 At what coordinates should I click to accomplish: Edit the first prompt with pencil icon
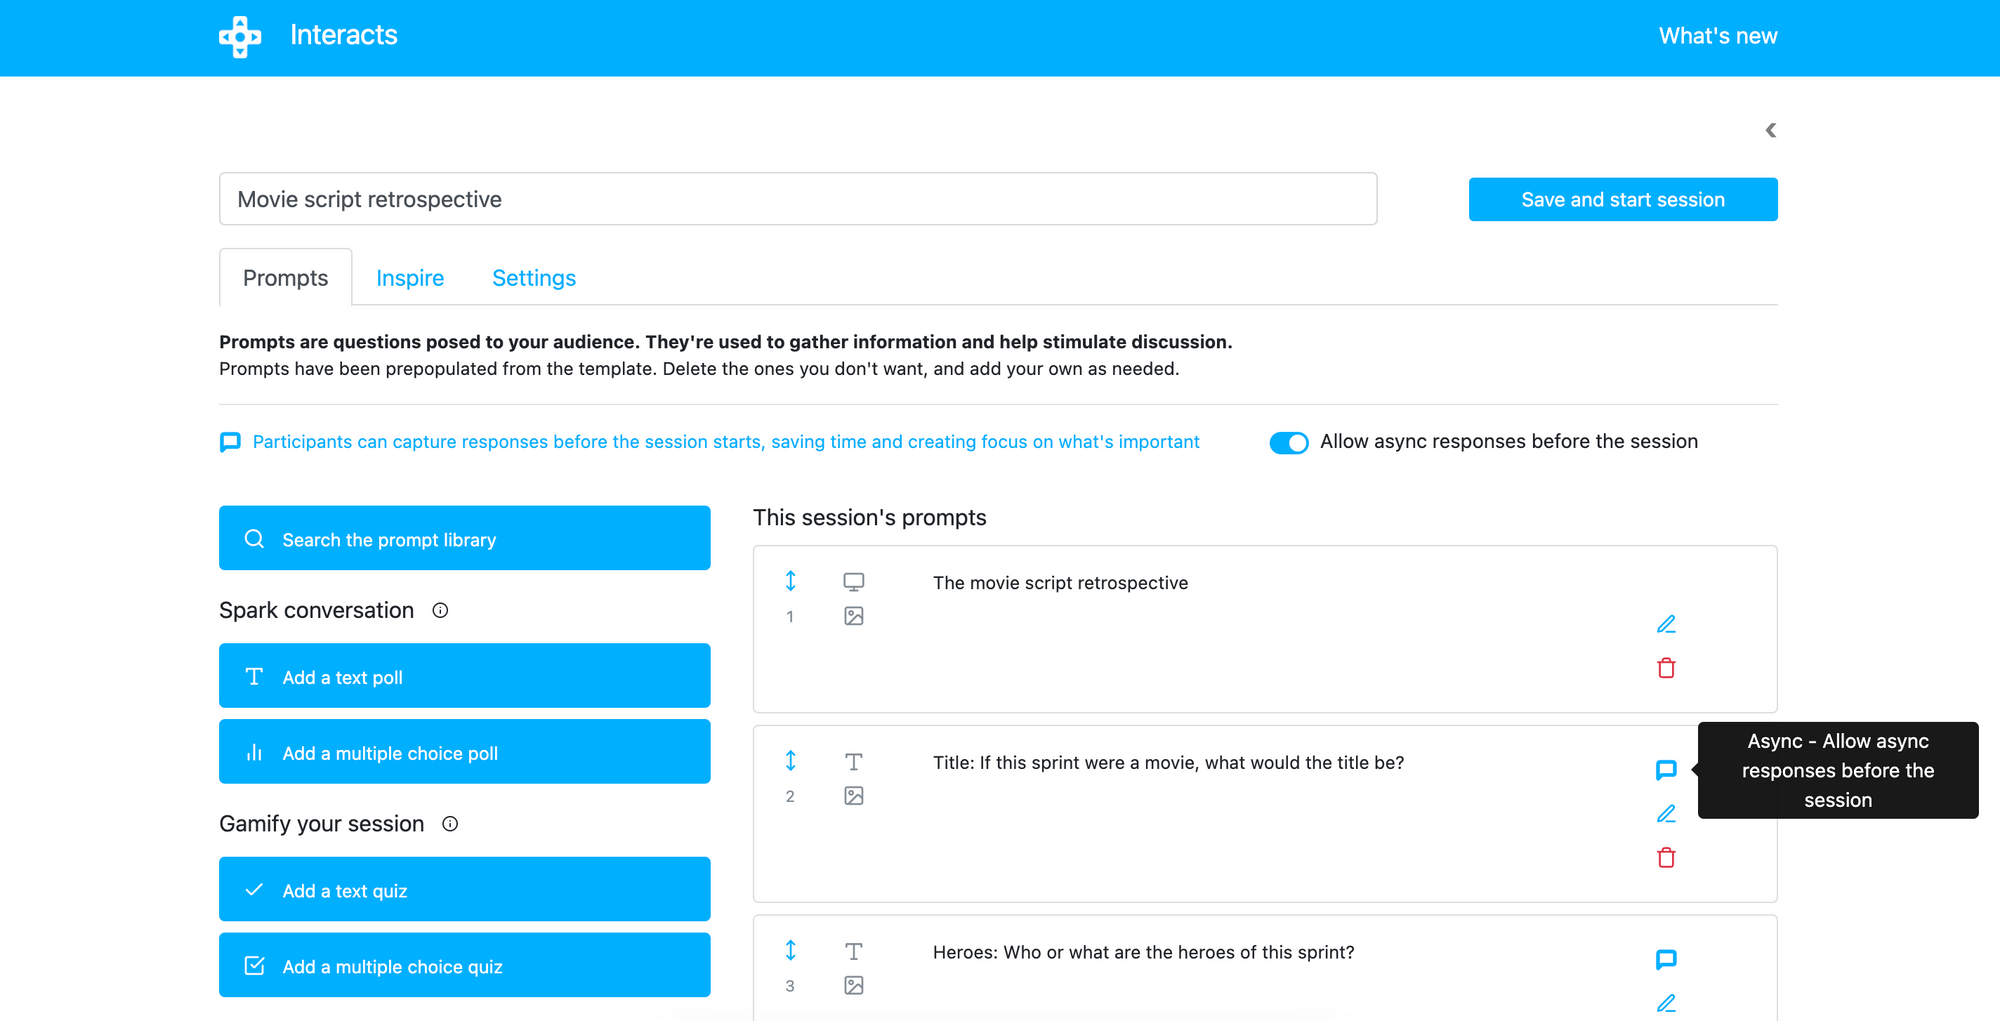(1666, 625)
